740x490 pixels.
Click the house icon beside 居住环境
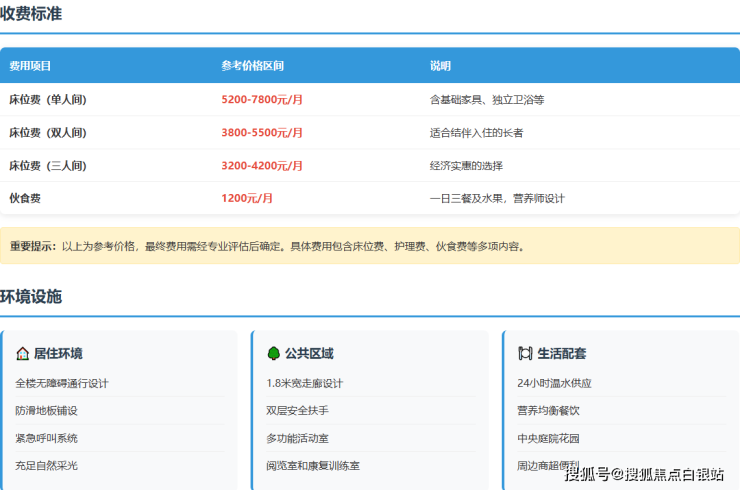pos(23,353)
